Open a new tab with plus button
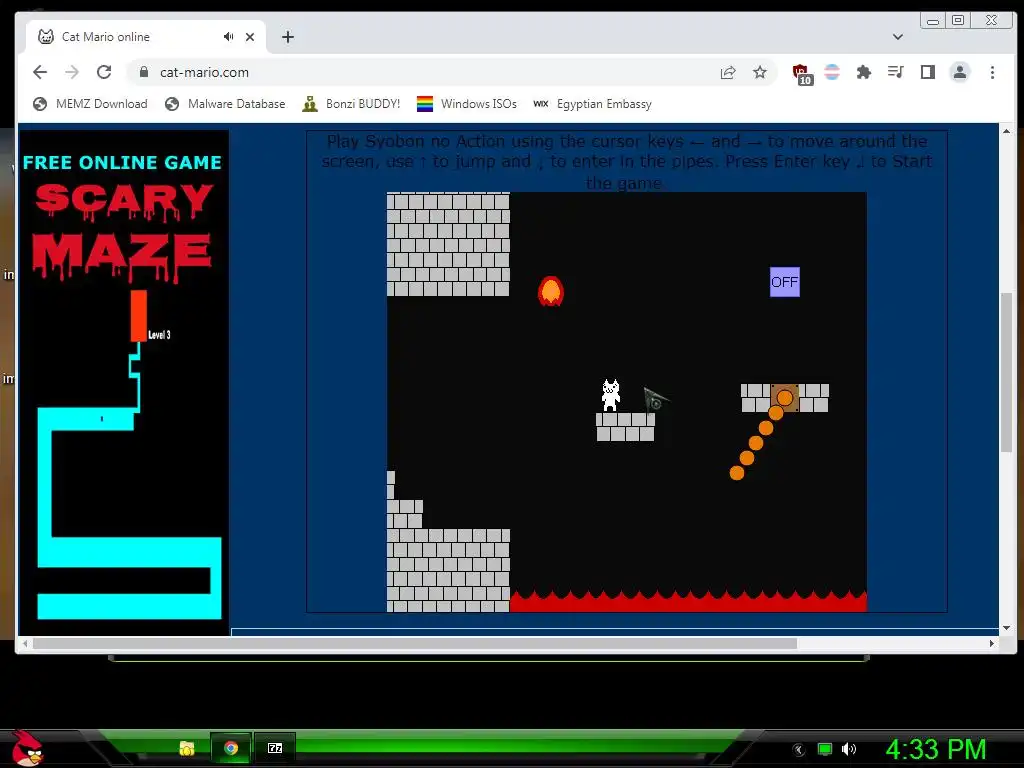The image size is (1024, 768). (288, 37)
